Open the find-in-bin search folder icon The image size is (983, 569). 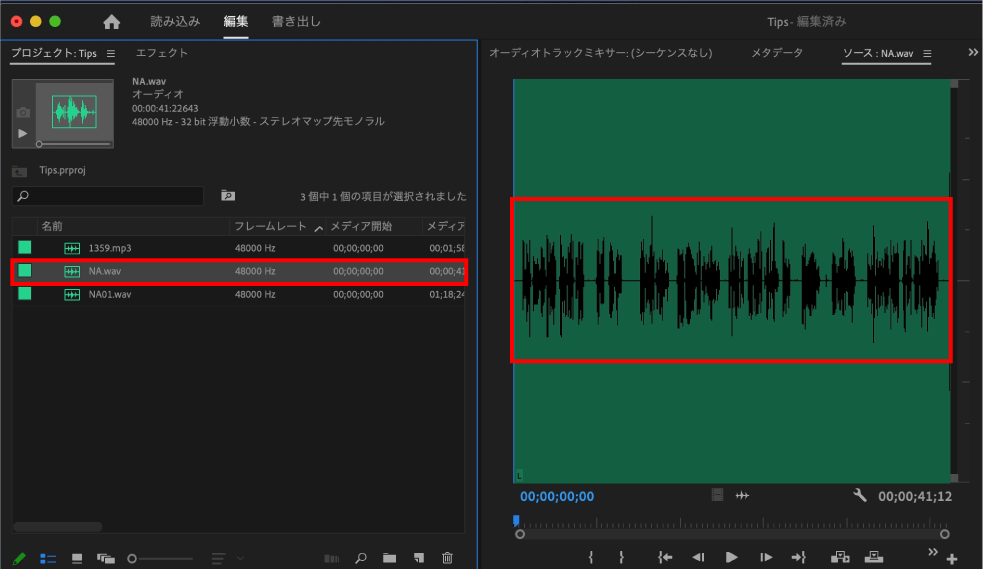(228, 196)
